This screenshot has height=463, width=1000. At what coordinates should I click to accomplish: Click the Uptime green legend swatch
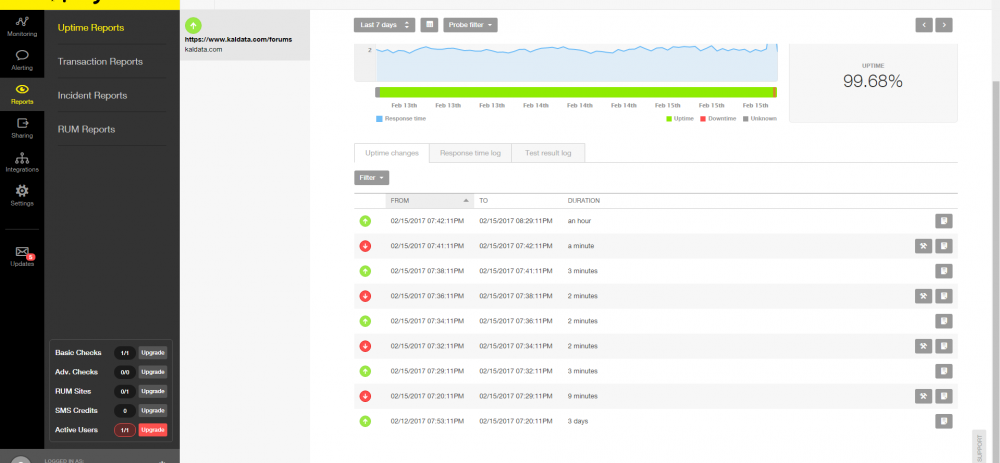pos(668,119)
